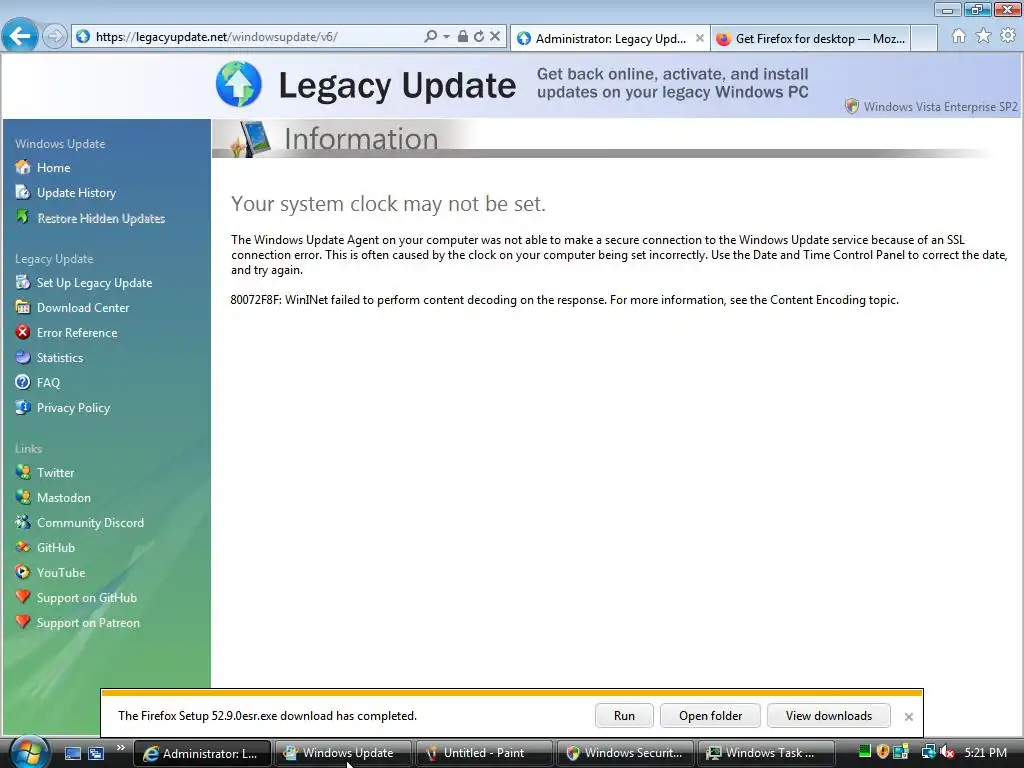Viewport: 1024px width, 768px height.
Task: Click Show Desktop quick launch icon
Action: coord(72,753)
